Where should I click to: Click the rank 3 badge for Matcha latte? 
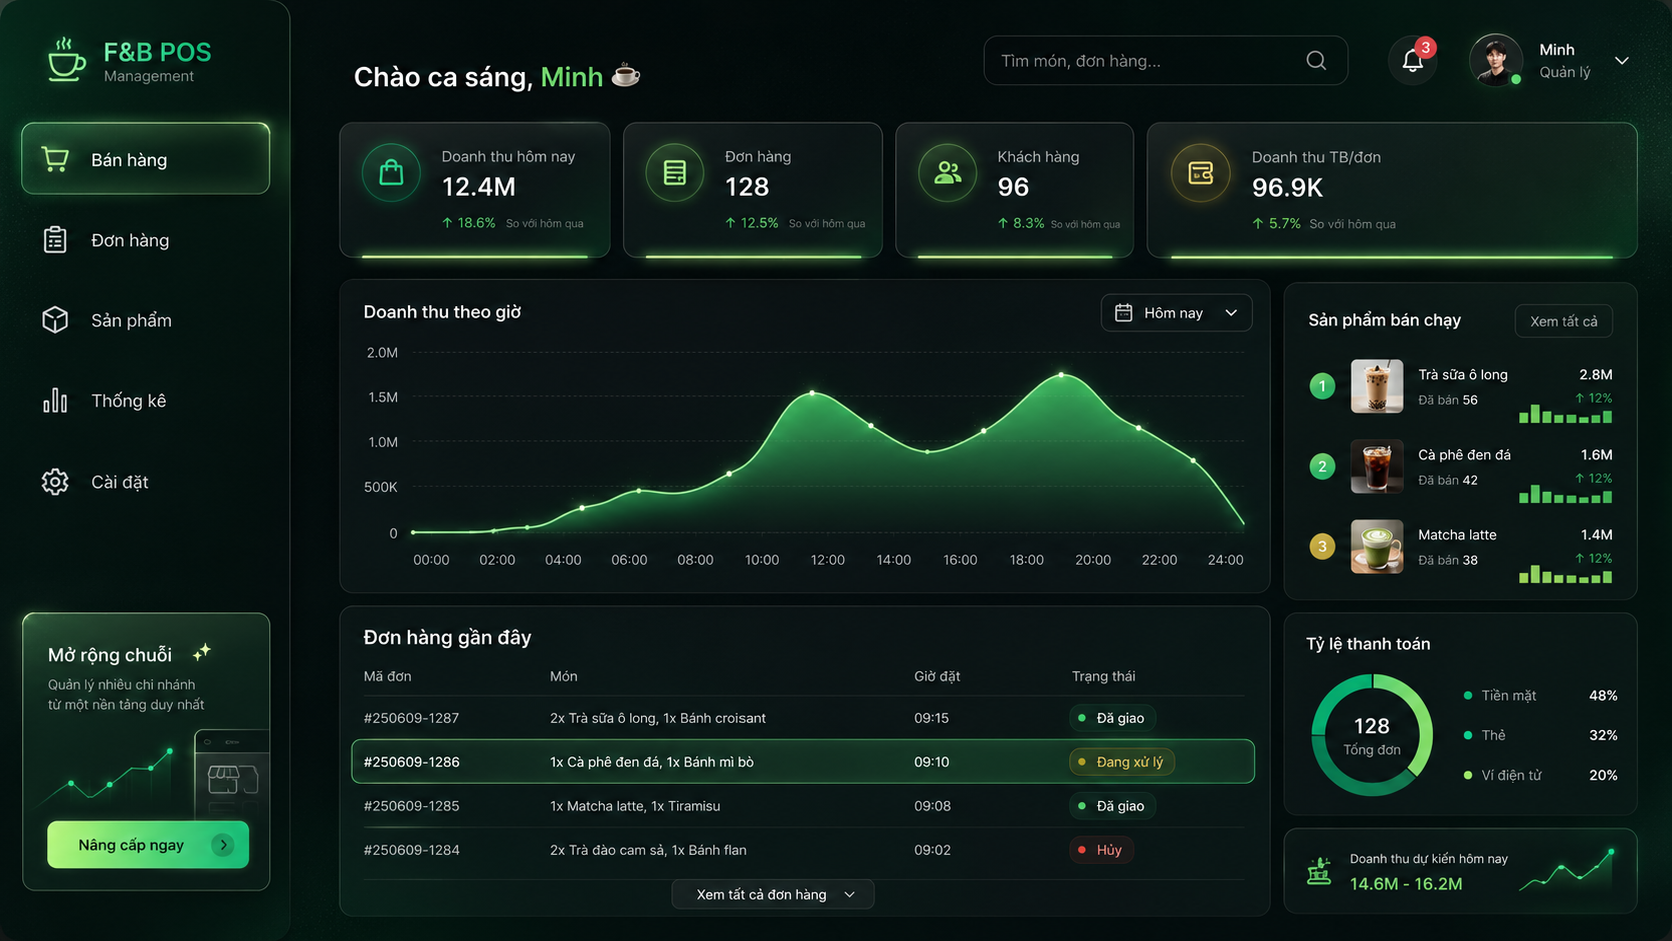pos(1322,546)
